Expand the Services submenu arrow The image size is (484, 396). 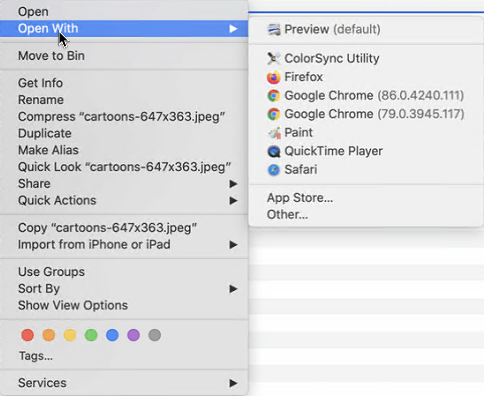[233, 383]
